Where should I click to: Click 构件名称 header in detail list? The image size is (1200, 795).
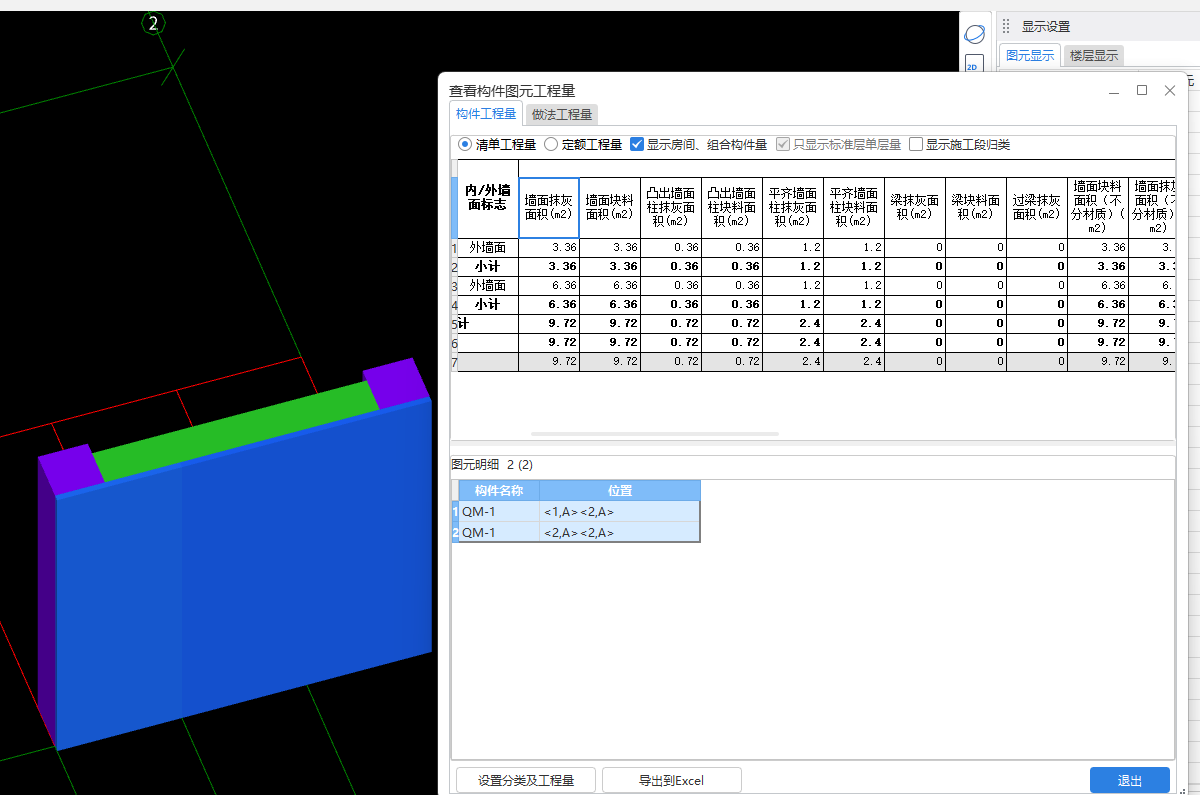click(x=499, y=491)
